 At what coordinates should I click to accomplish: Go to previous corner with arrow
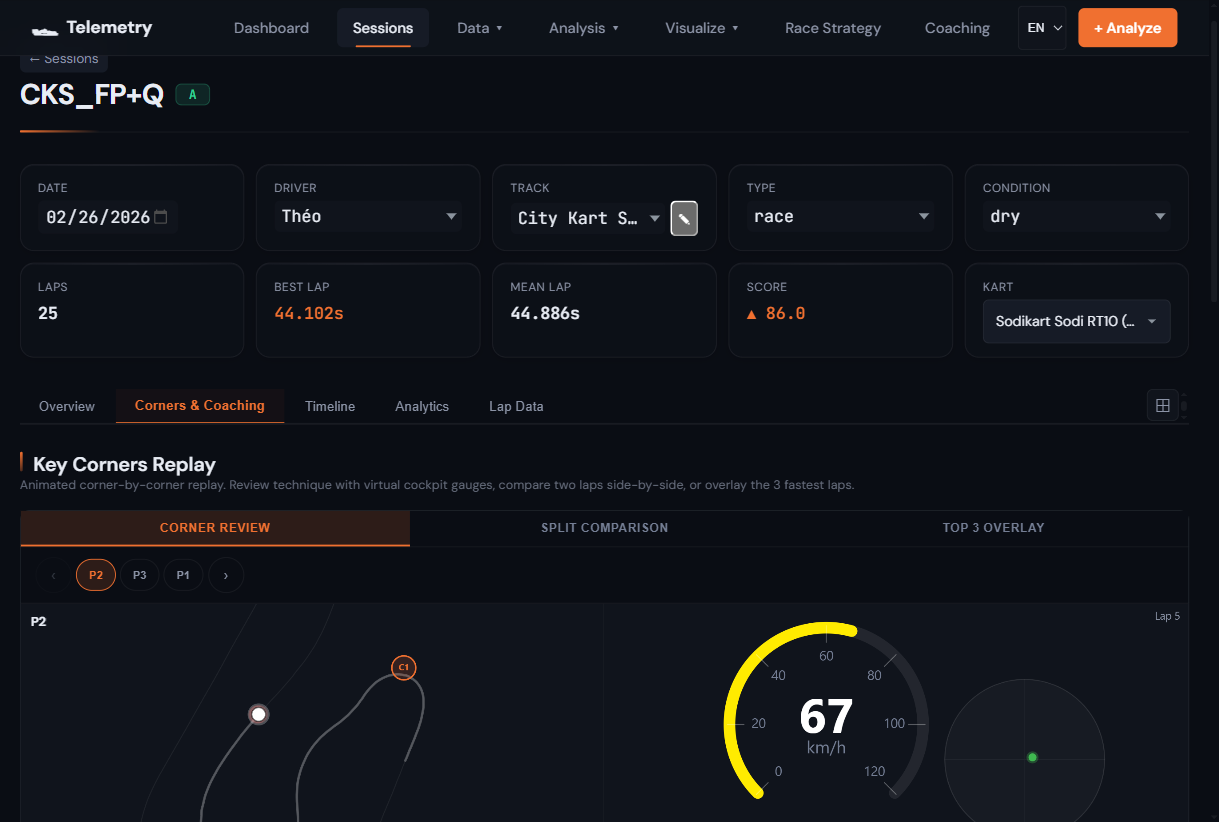[53, 575]
